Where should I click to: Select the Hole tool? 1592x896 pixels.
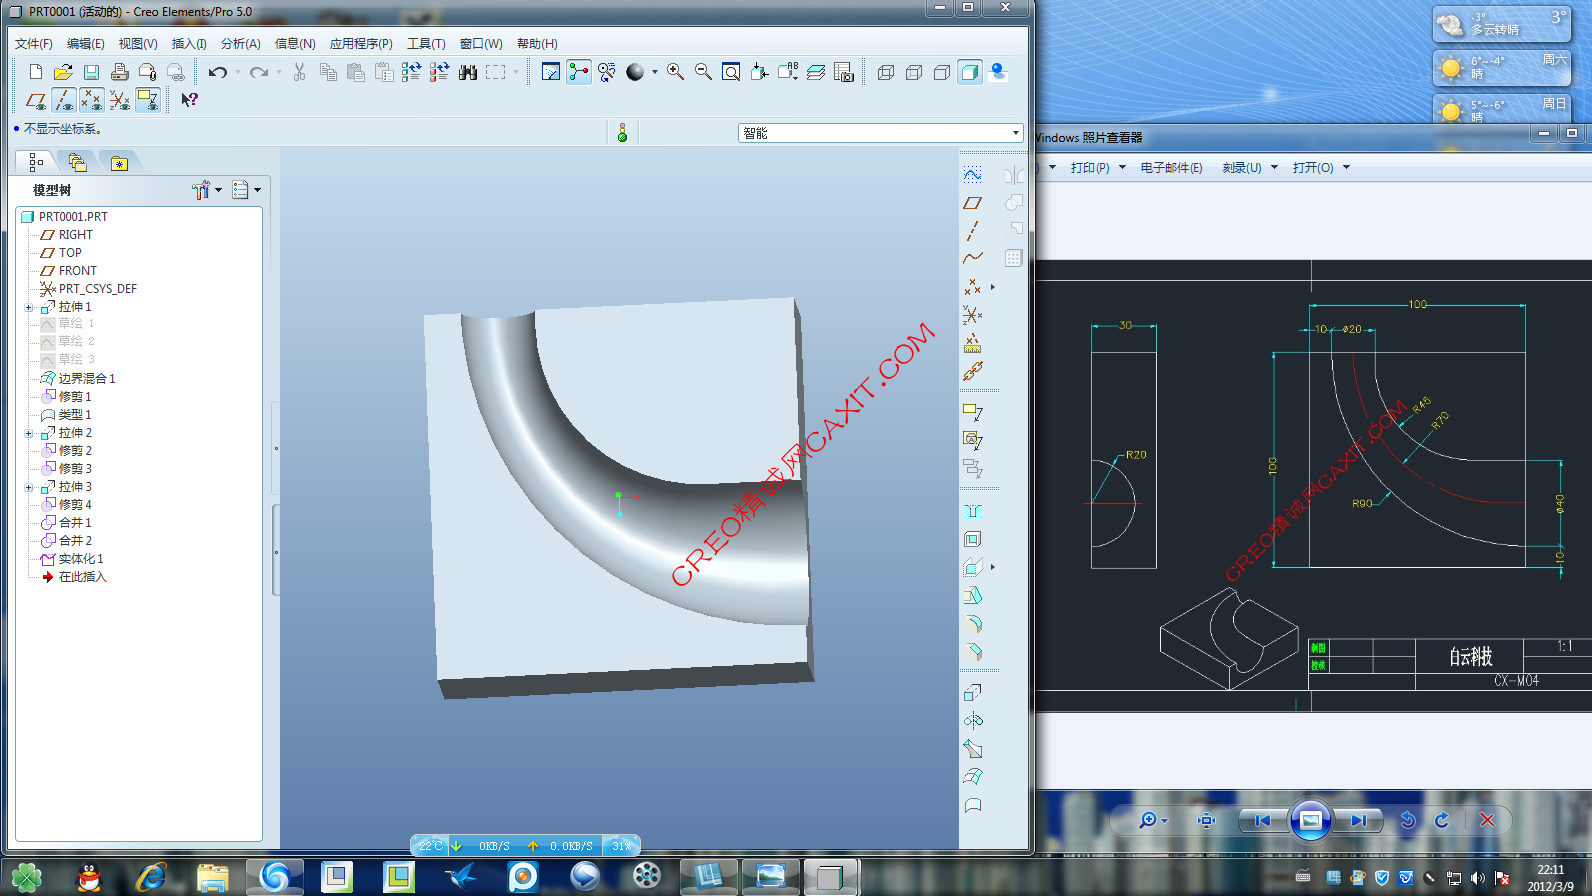(972, 511)
